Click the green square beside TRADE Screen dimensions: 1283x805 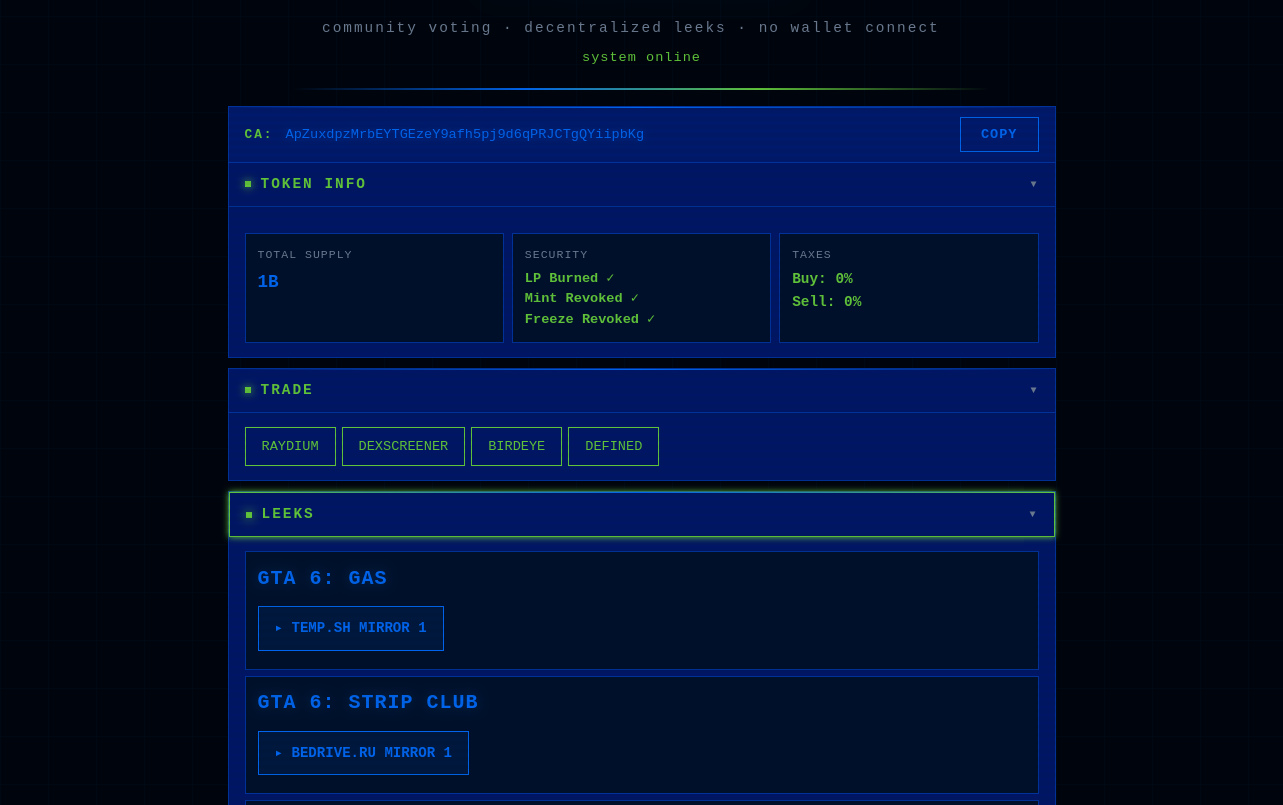point(248,390)
